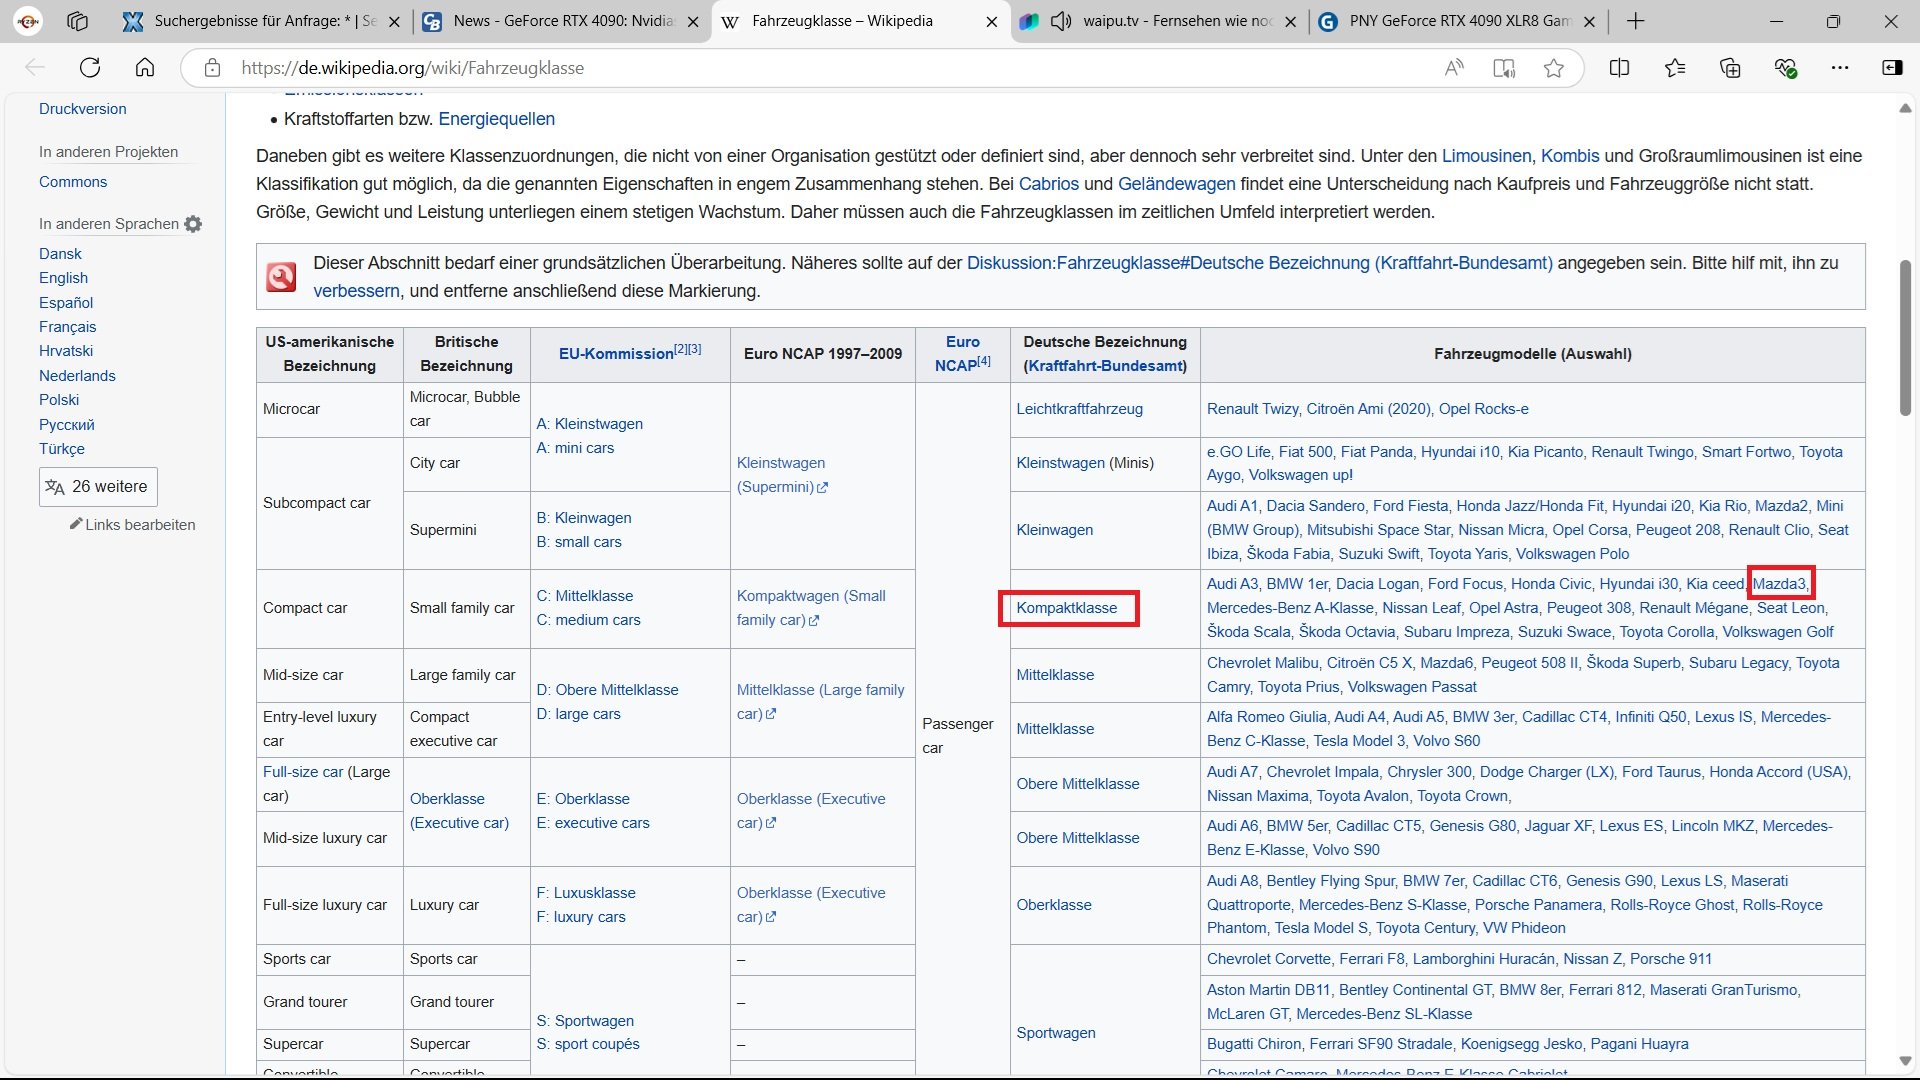Open the Collections icon in toolbar

[1730, 68]
